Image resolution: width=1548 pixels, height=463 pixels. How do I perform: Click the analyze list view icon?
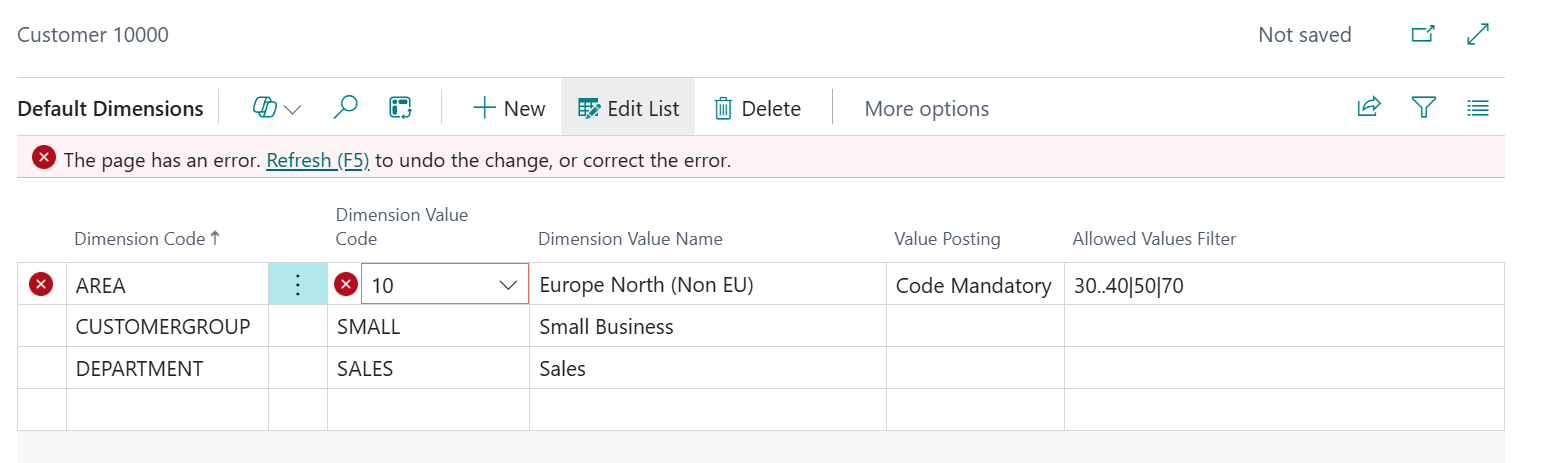coord(401,108)
